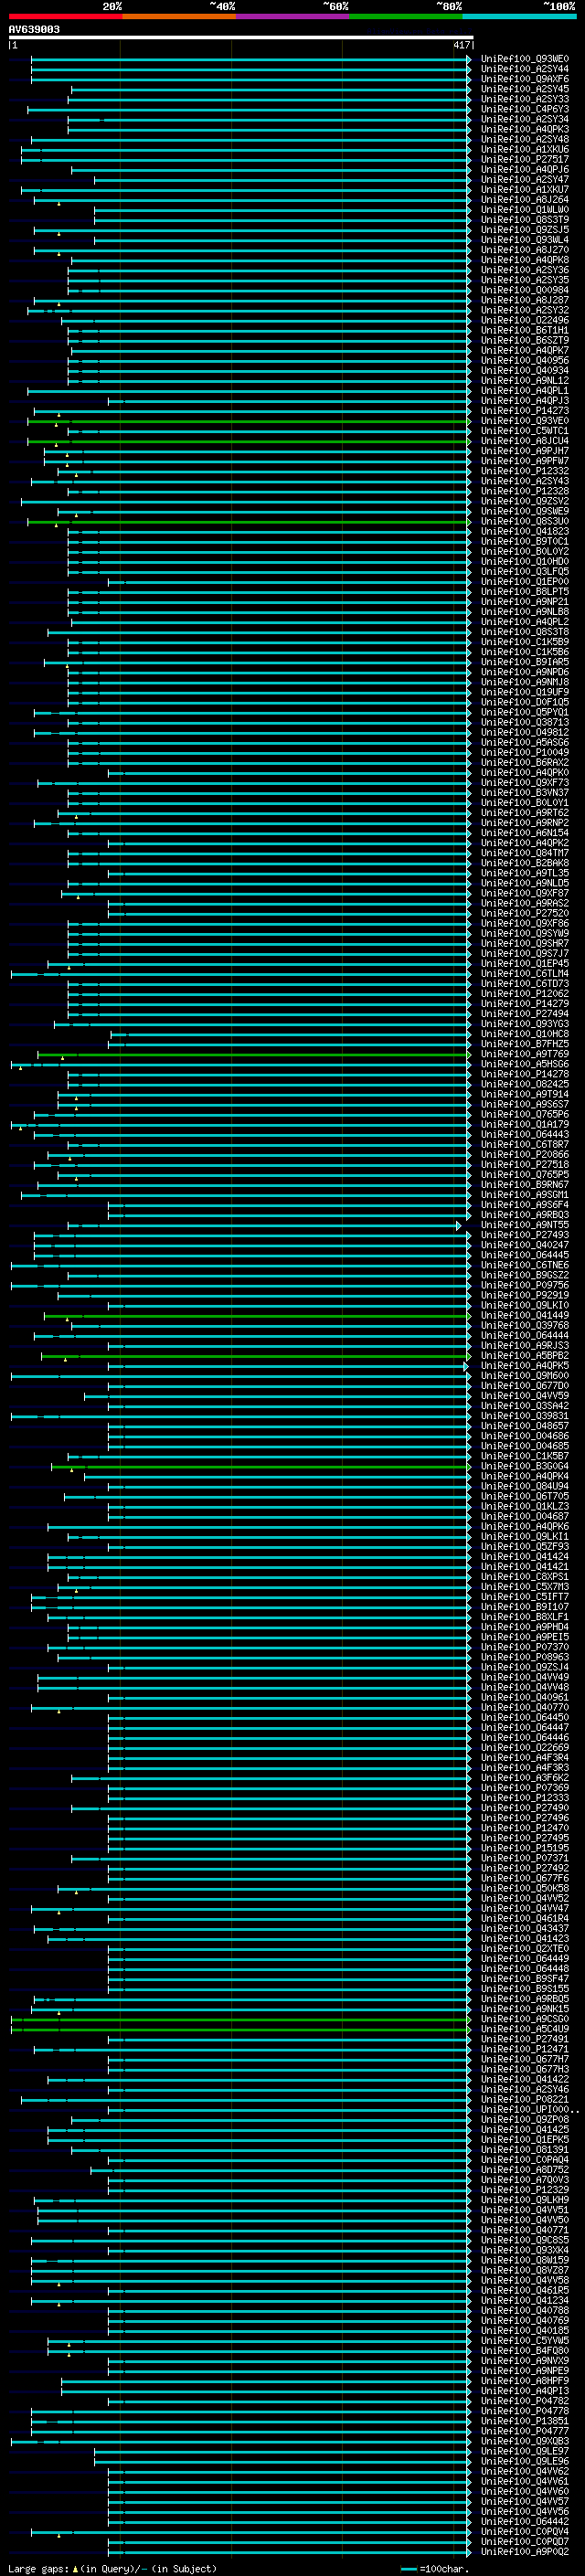
Task: Select the UniRef100_Q41234 label
Action: [x=524, y=2301]
